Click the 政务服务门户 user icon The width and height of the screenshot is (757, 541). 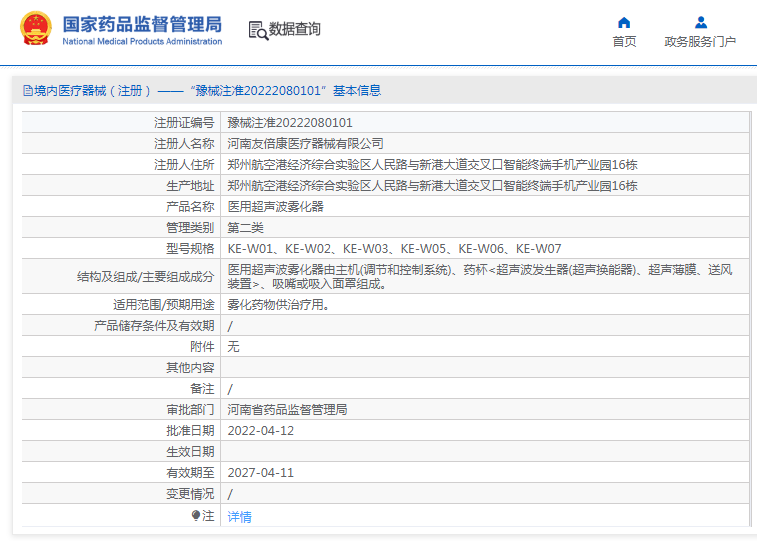[701, 22]
